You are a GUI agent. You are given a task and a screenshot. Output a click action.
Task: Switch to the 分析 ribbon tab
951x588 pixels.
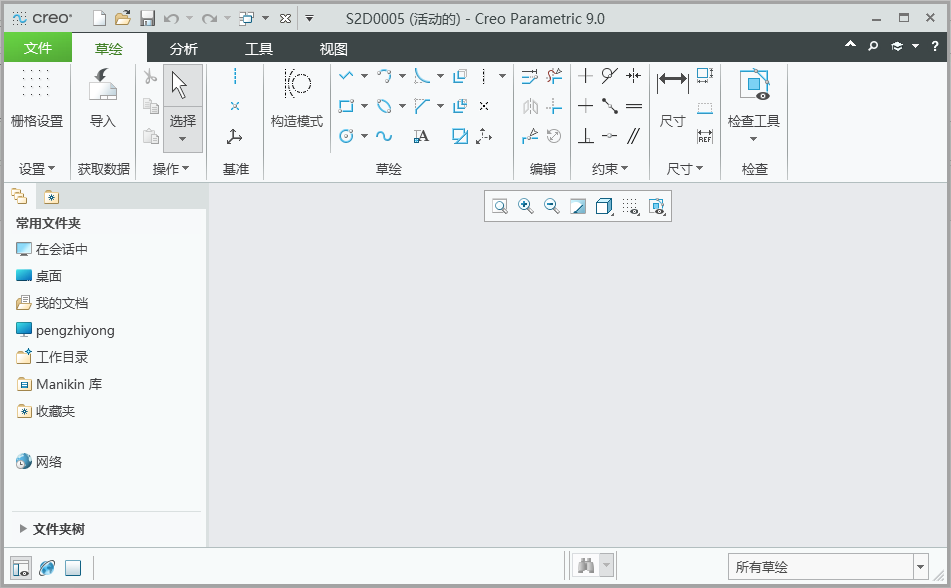point(184,49)
